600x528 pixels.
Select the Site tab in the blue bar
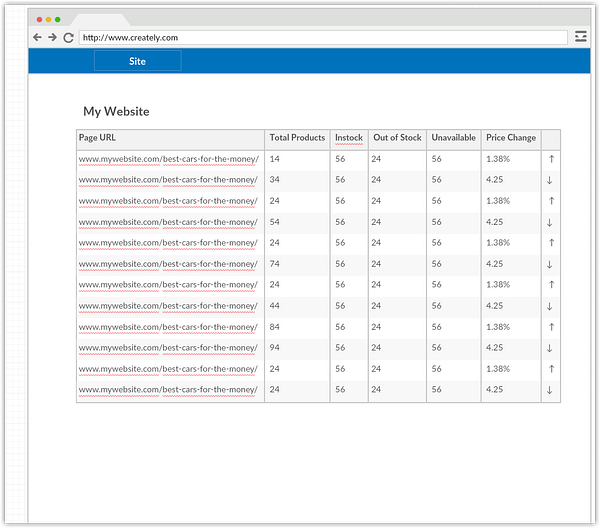coord(138,61)
